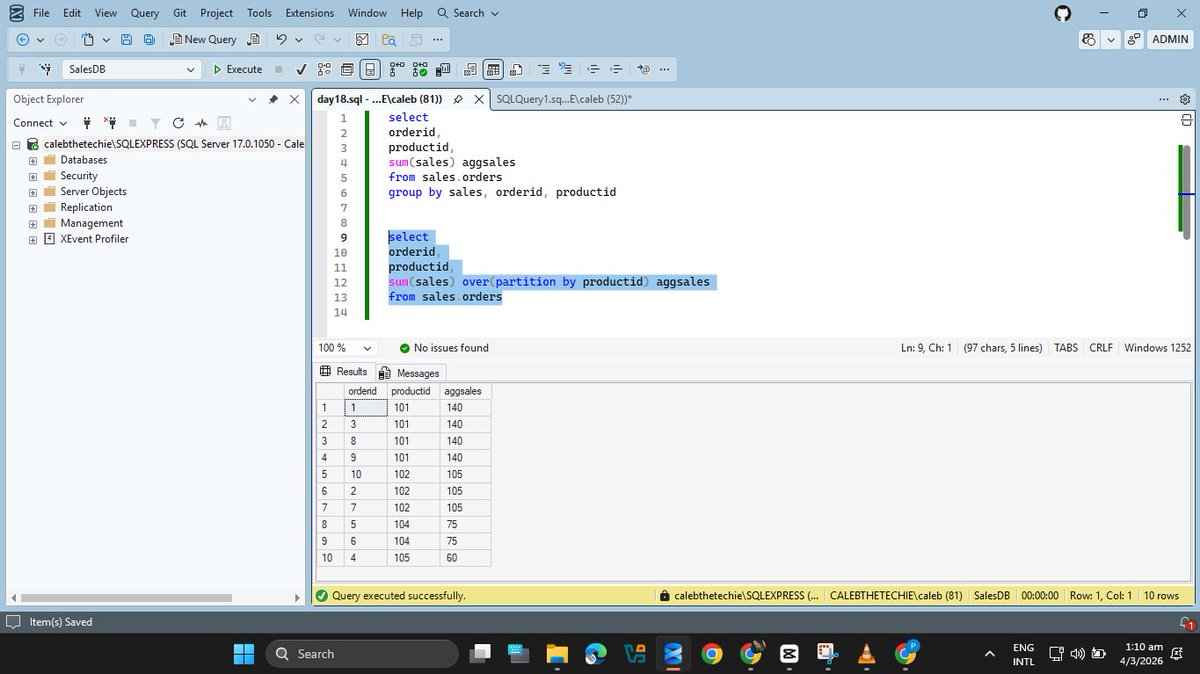1200x674 pixels.
Task: Close the day18.sql tab
Action: click(x=479, y=99)
